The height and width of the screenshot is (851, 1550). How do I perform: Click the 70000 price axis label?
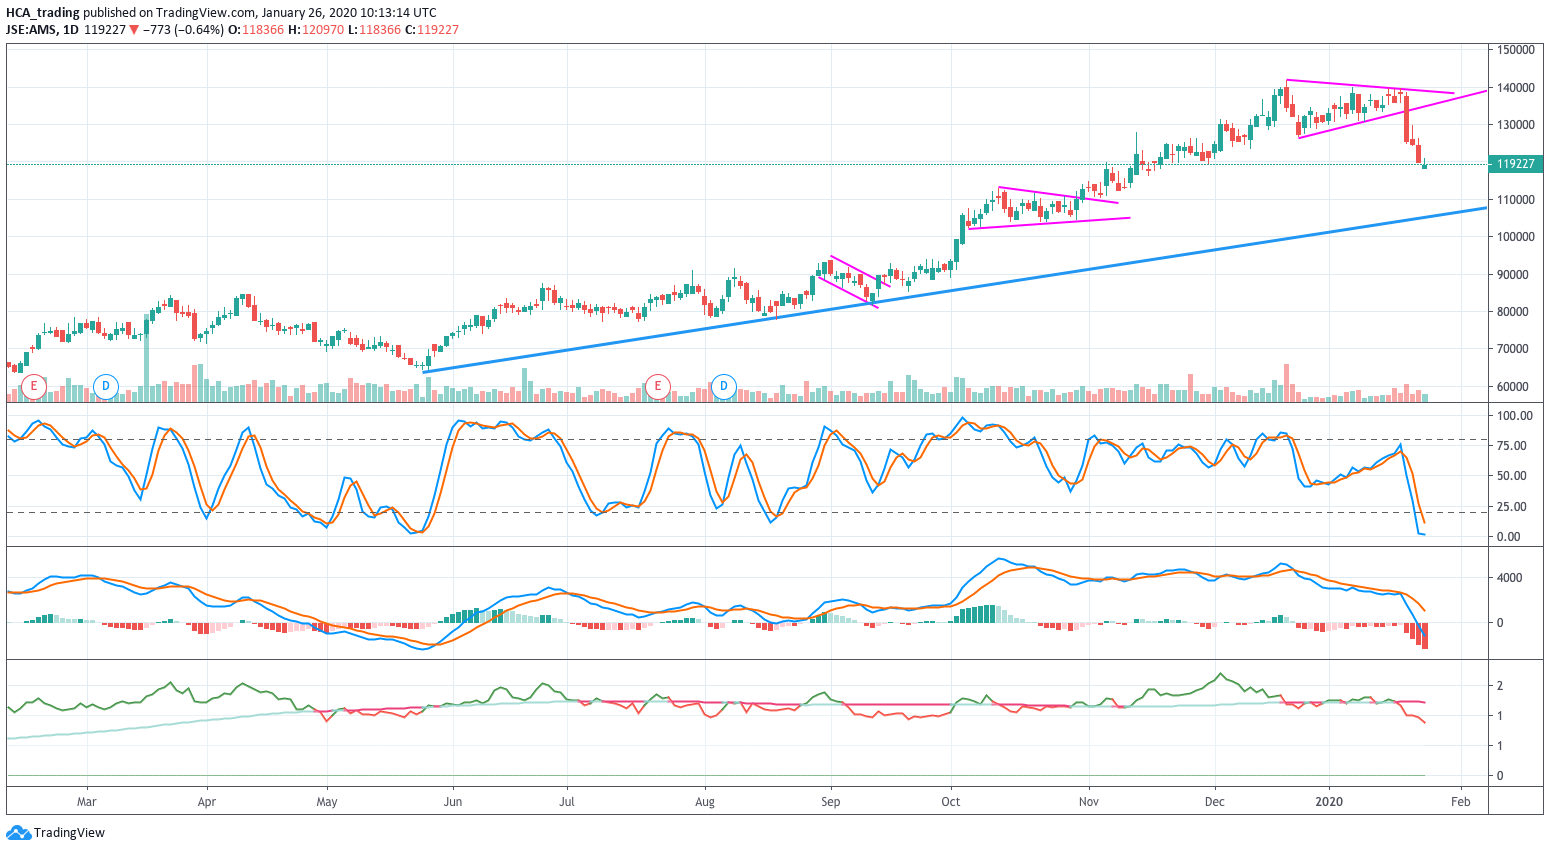(1513, 349)
